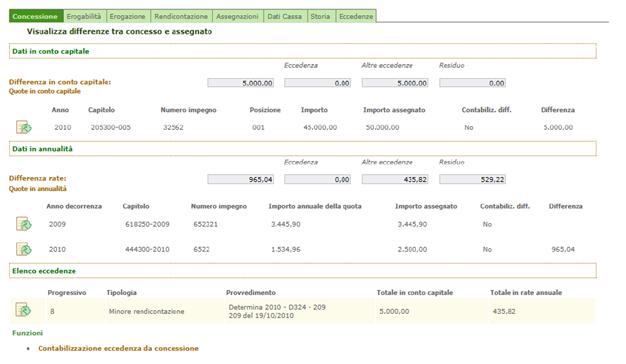The image size is (626, 364).
Task: Click Funzioni label
Action: (27, 333)
